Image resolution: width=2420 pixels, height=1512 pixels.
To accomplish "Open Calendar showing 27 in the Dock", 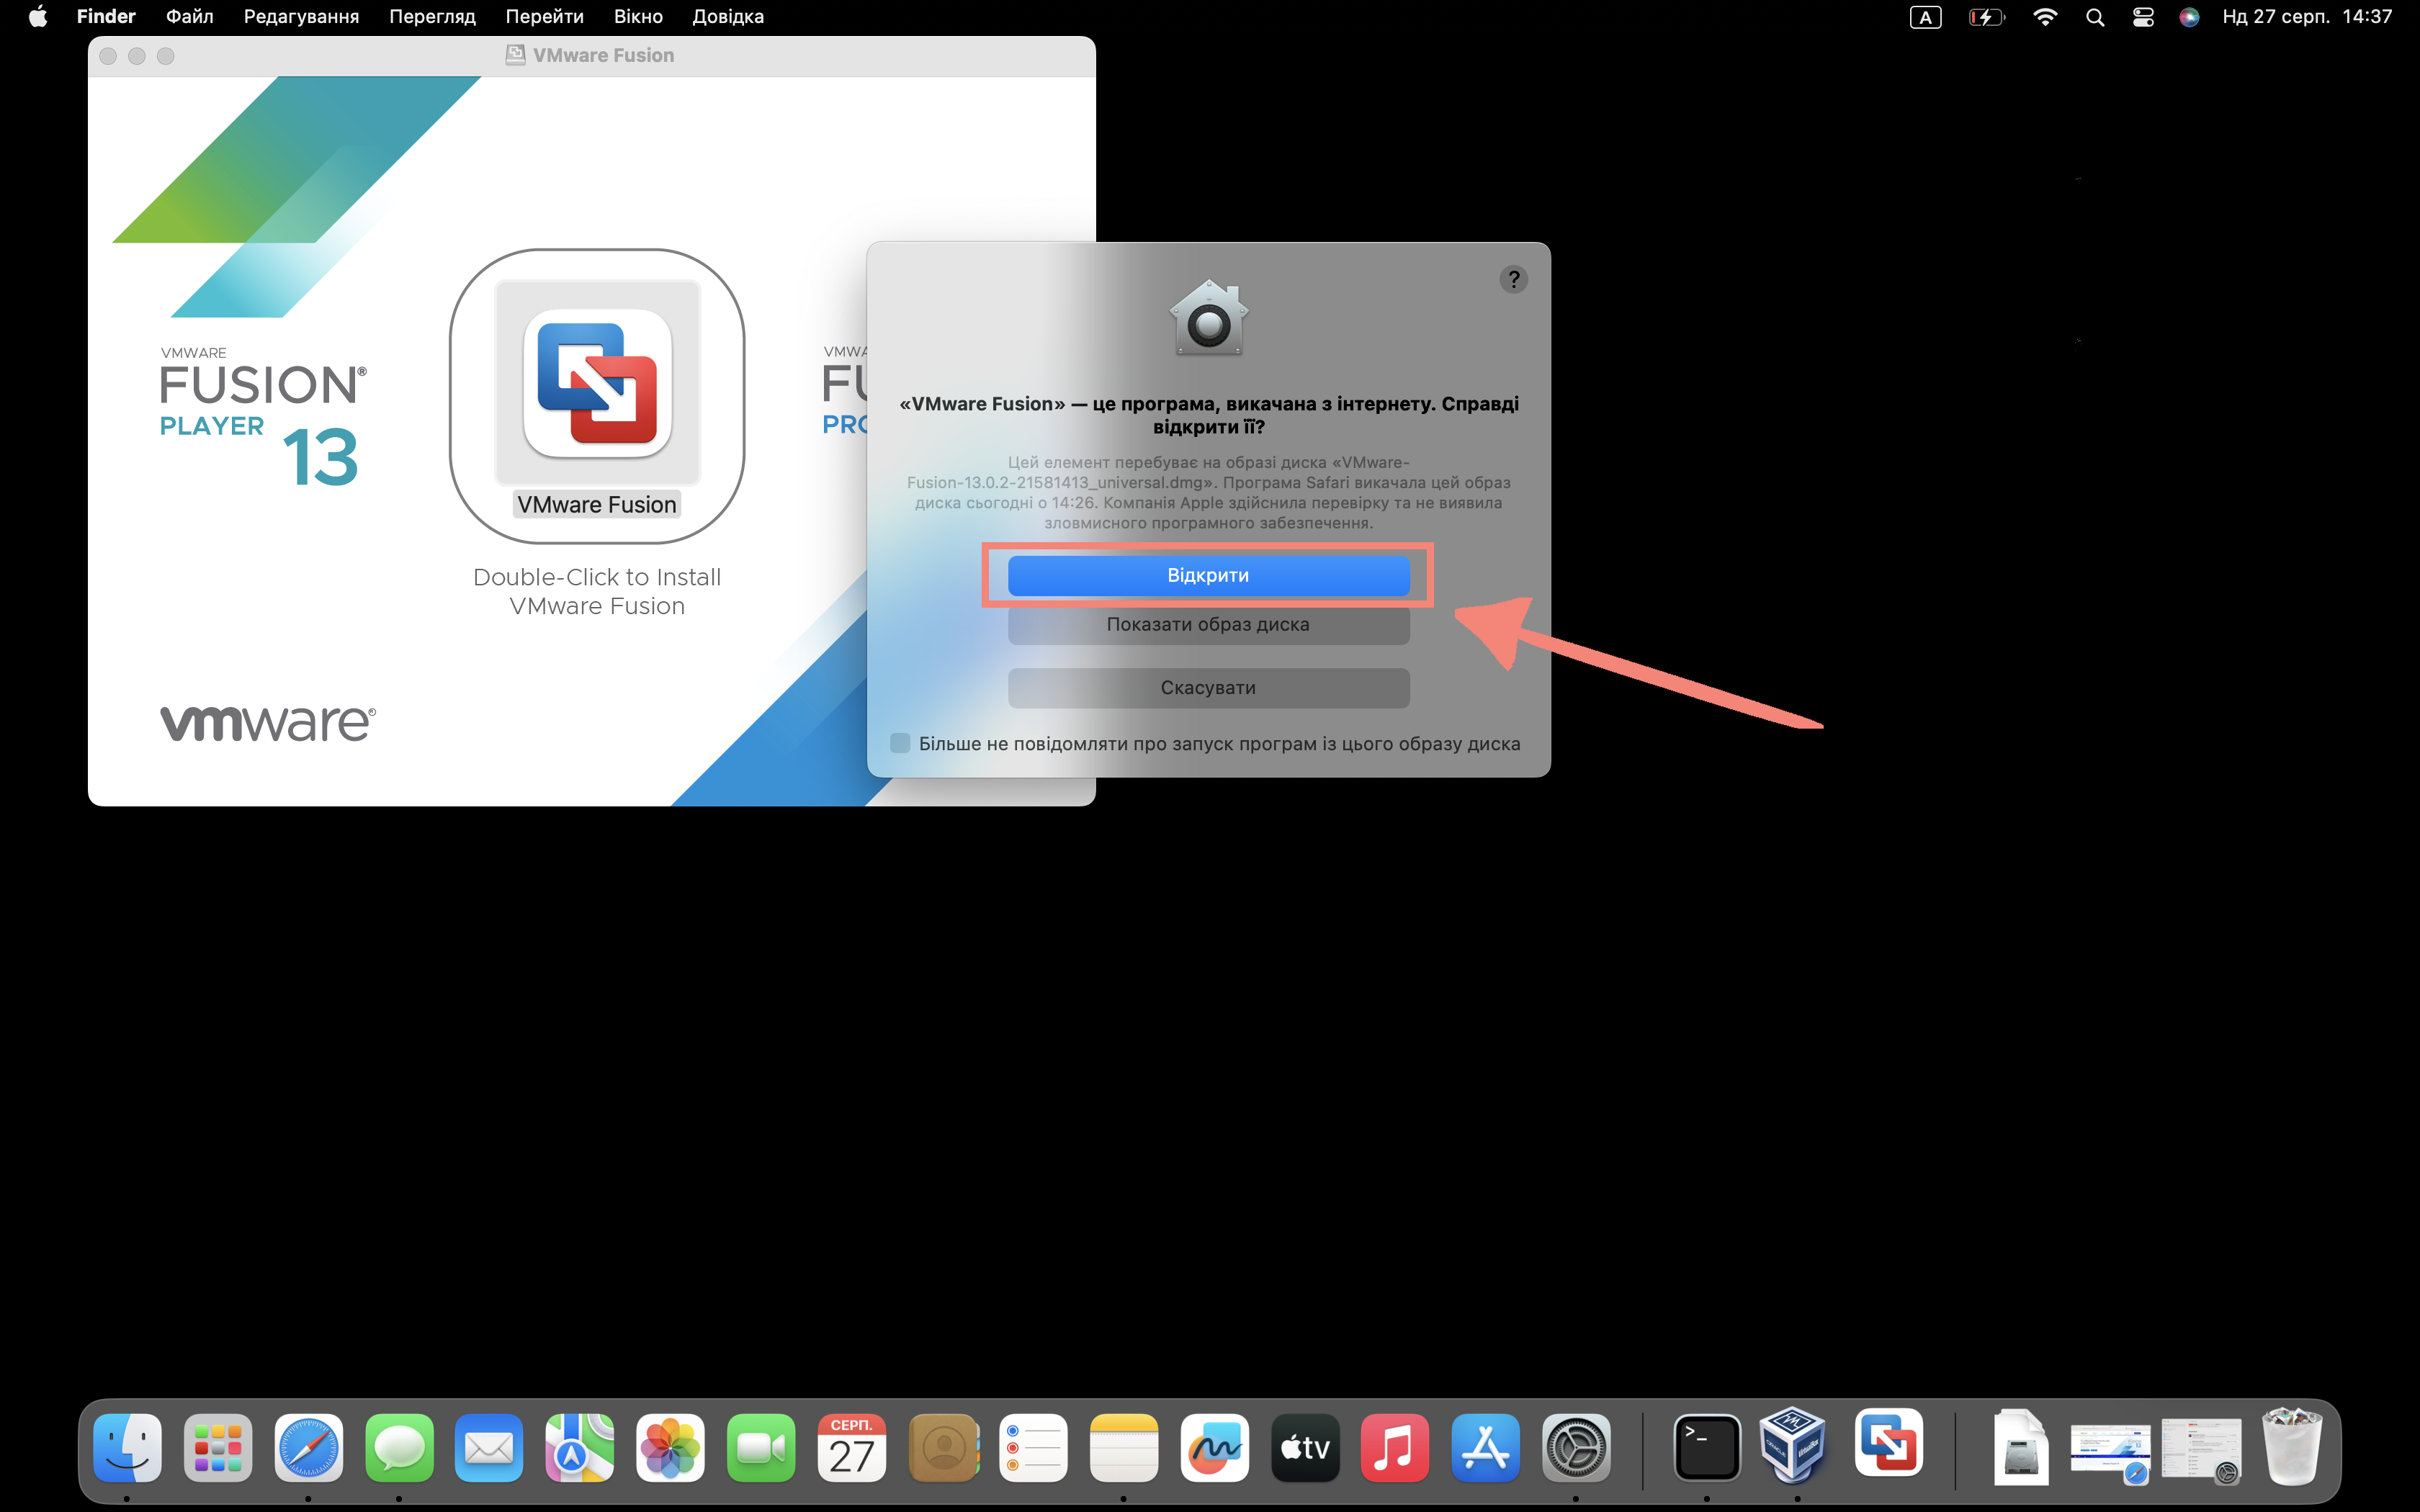I will (x=852, y=1447).
